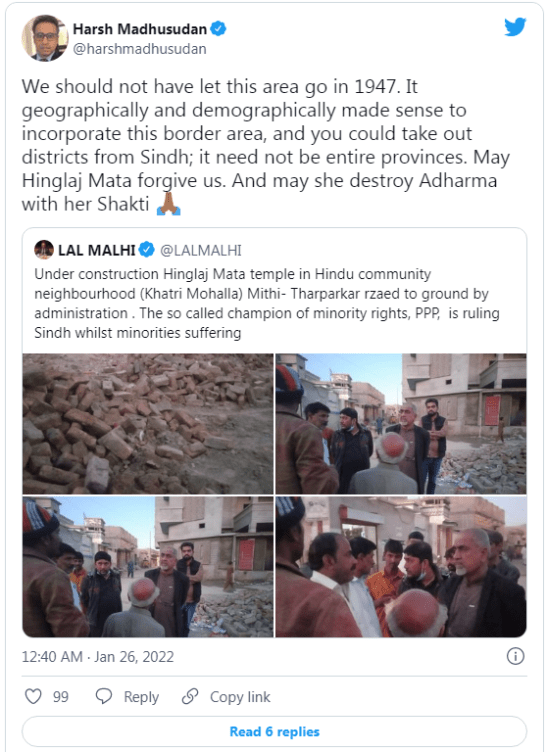Click the copy link chain icon

190,696
